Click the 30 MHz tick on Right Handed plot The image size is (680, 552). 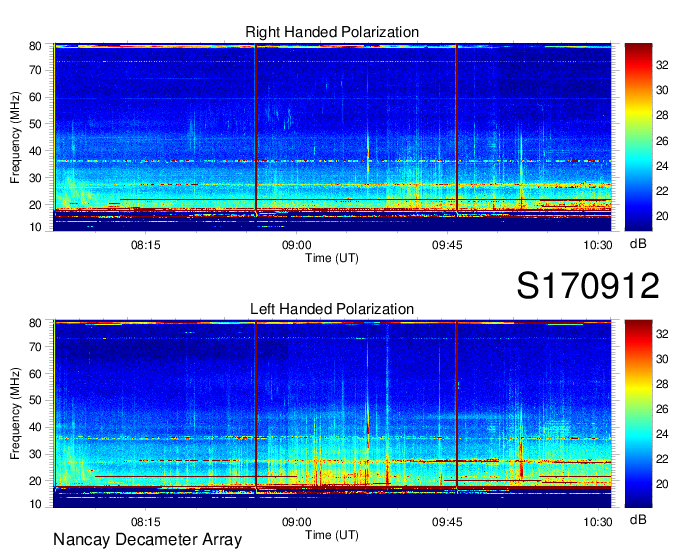click(x=35, y=178)
